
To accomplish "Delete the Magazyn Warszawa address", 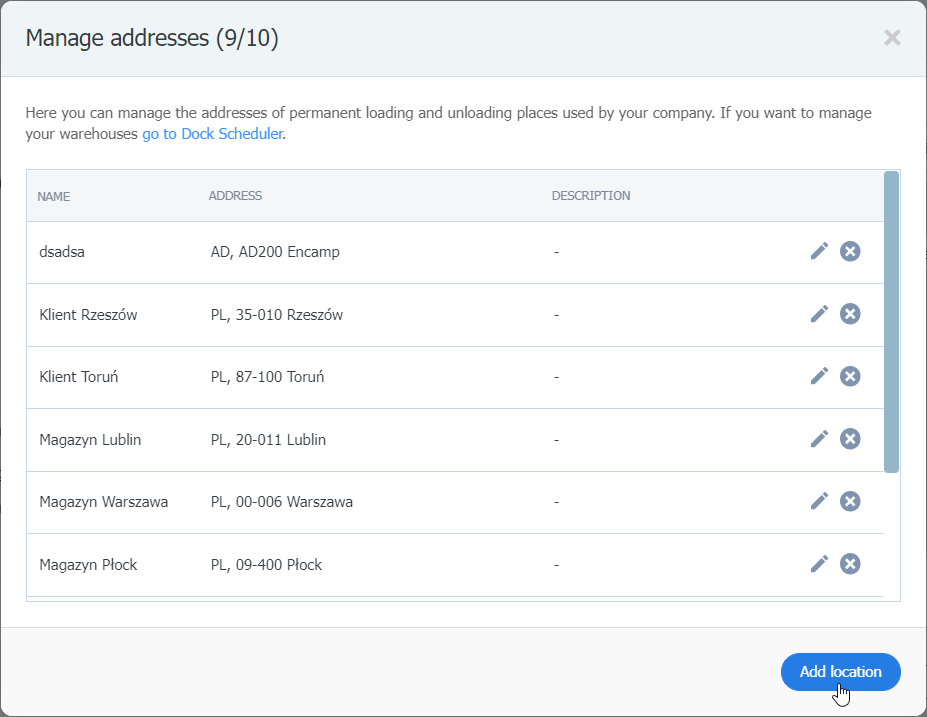I will click(x=850, y=501).
